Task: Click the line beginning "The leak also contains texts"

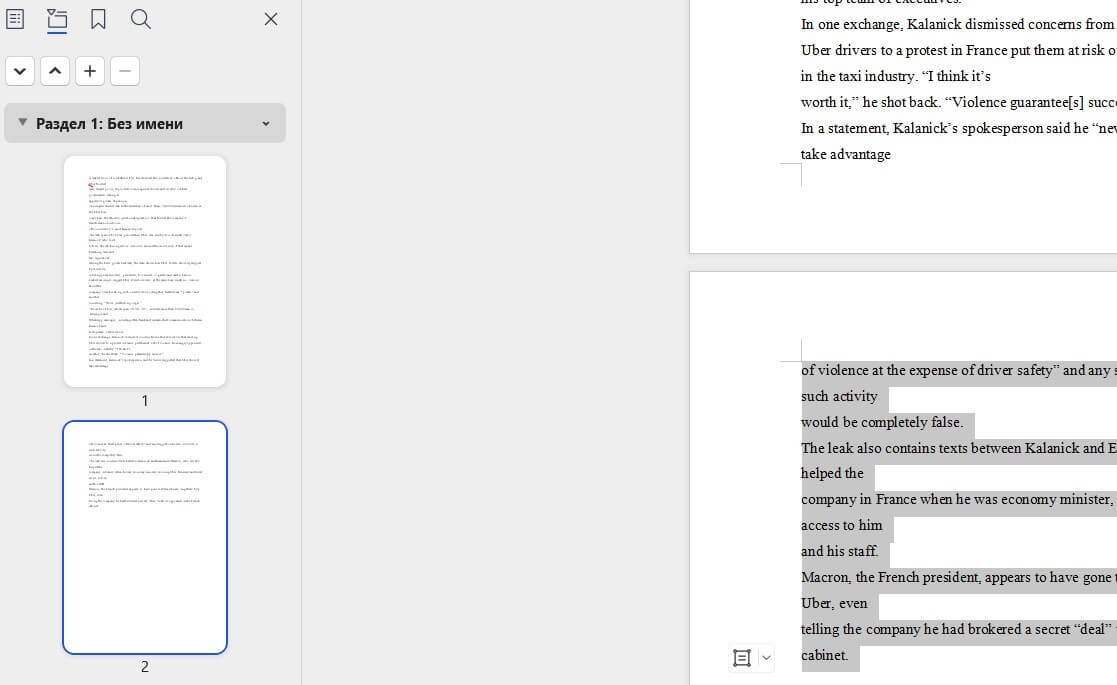Action: coord(959,449)
